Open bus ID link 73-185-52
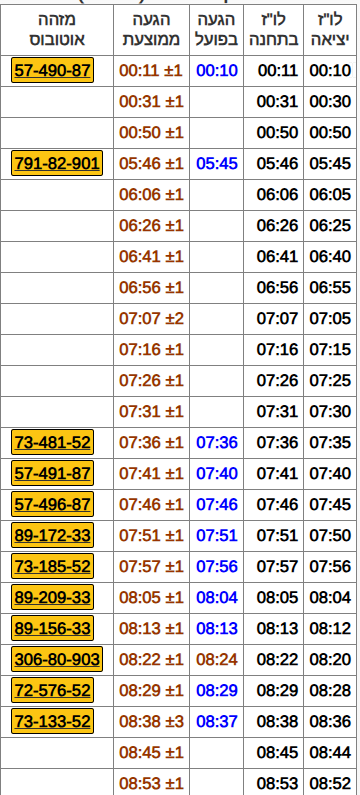Viewport: 360px width, 795px height. point(52,566)
